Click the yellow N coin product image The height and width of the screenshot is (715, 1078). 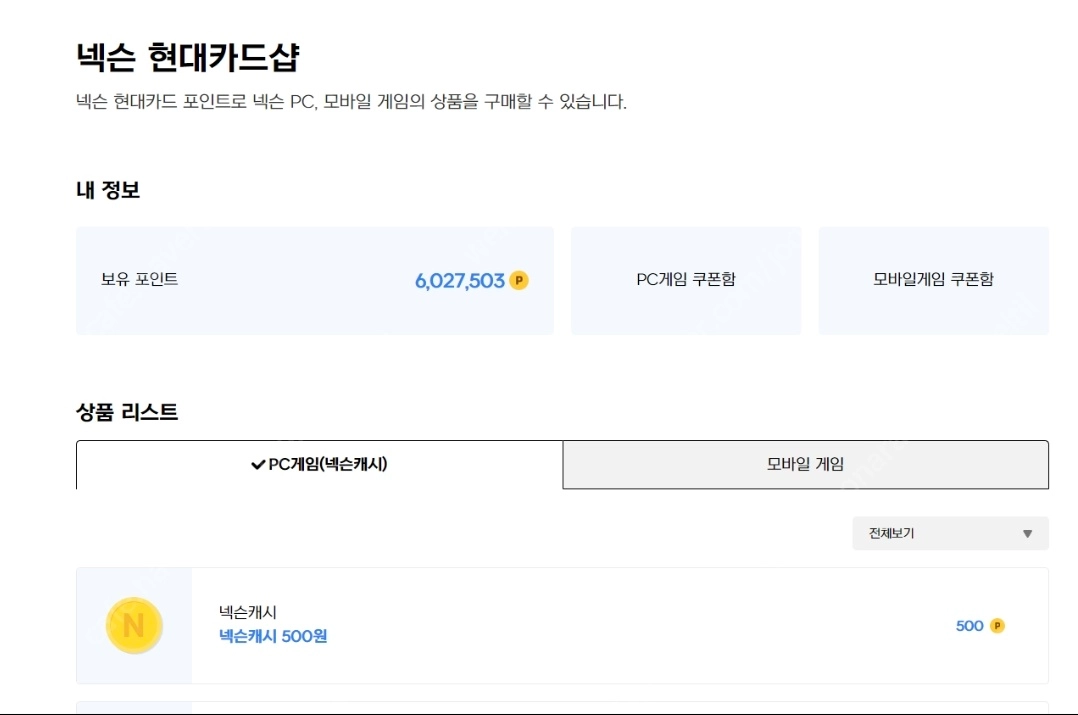point(134,626)
